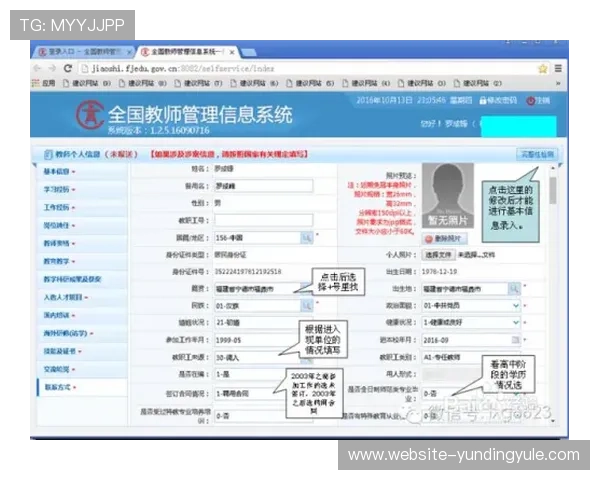Open the 政治面貌 dropdown
The image size is (600, 480).
coord(471,305)
